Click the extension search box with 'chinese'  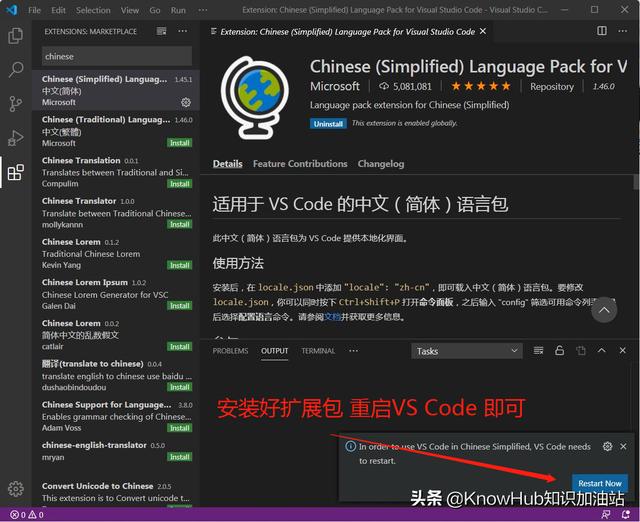click(x=117, y=56)
